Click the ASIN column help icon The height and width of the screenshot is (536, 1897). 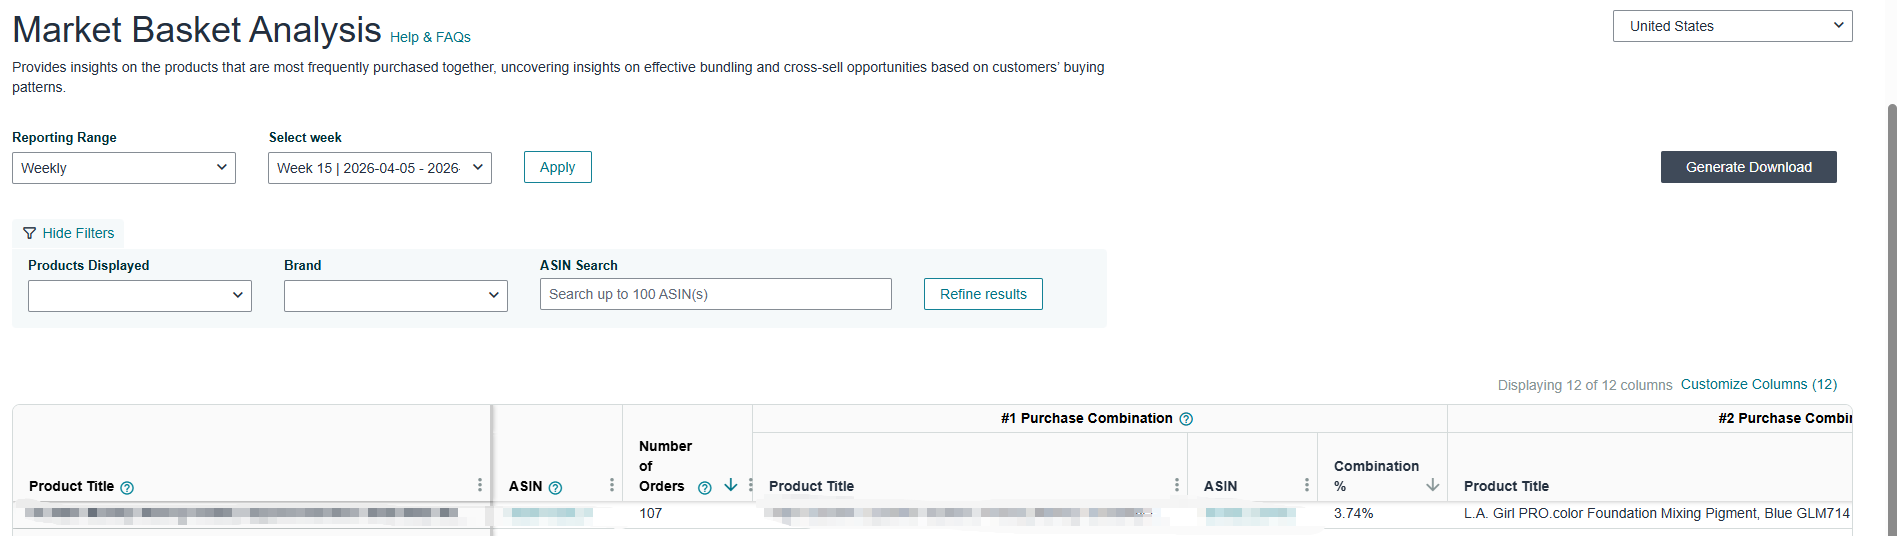tap(555, 488)
